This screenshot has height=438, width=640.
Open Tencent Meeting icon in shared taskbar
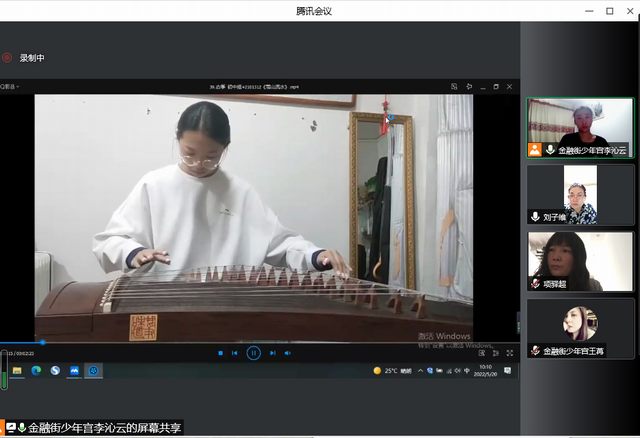coord(74,371)
